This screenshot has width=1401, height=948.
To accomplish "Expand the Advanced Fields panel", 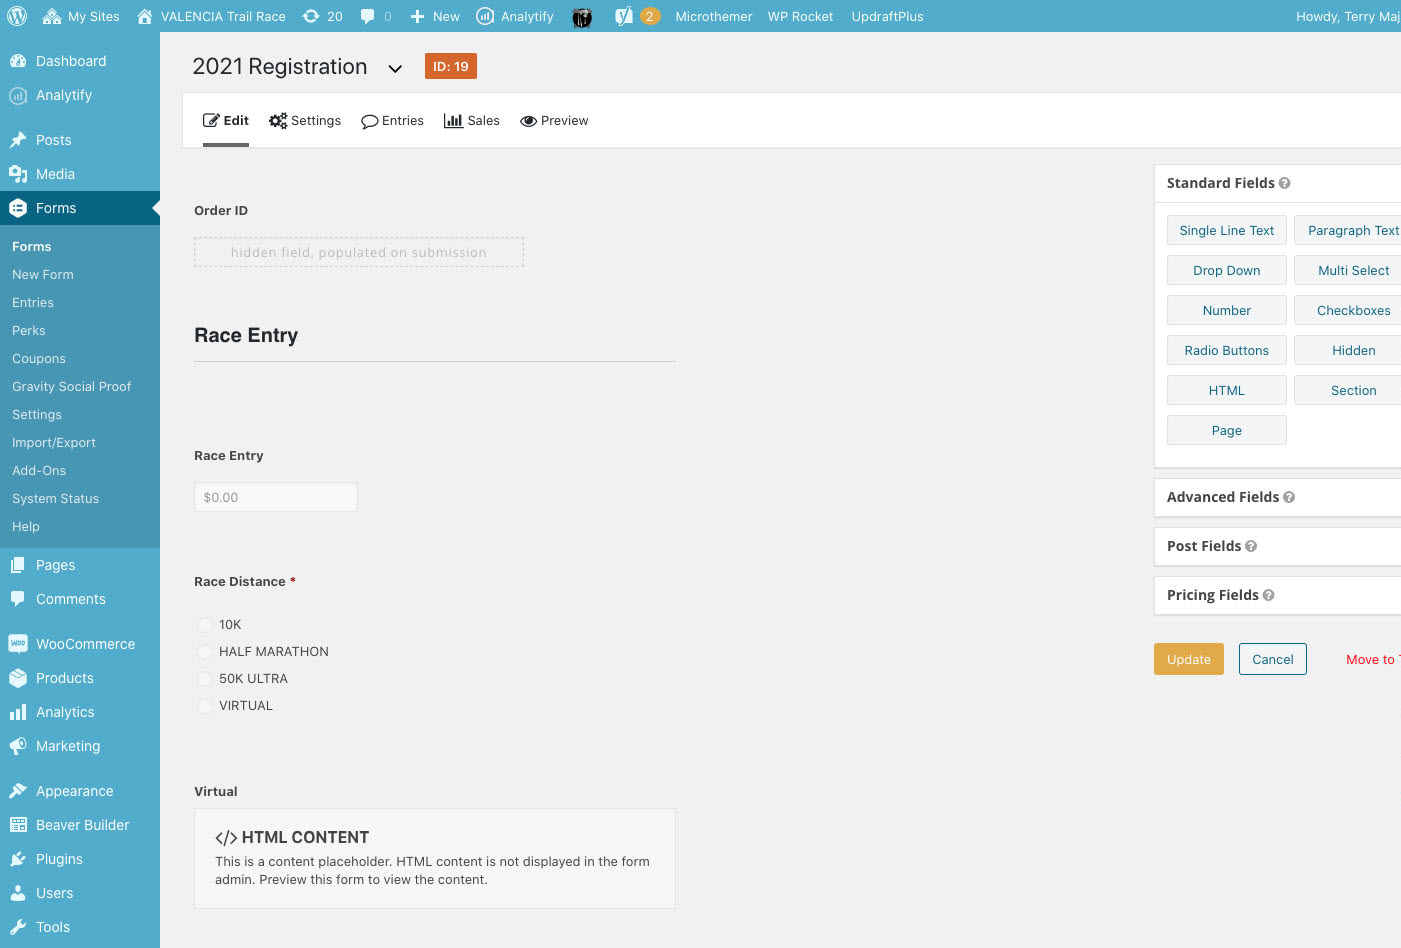I will pos(1277,497).
